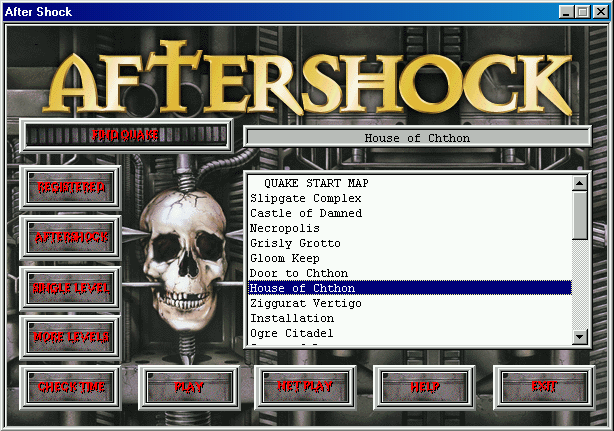
Task: Choose Ziggurat Vertigo level
Action: pyautogui.click(x=410, y=303)
